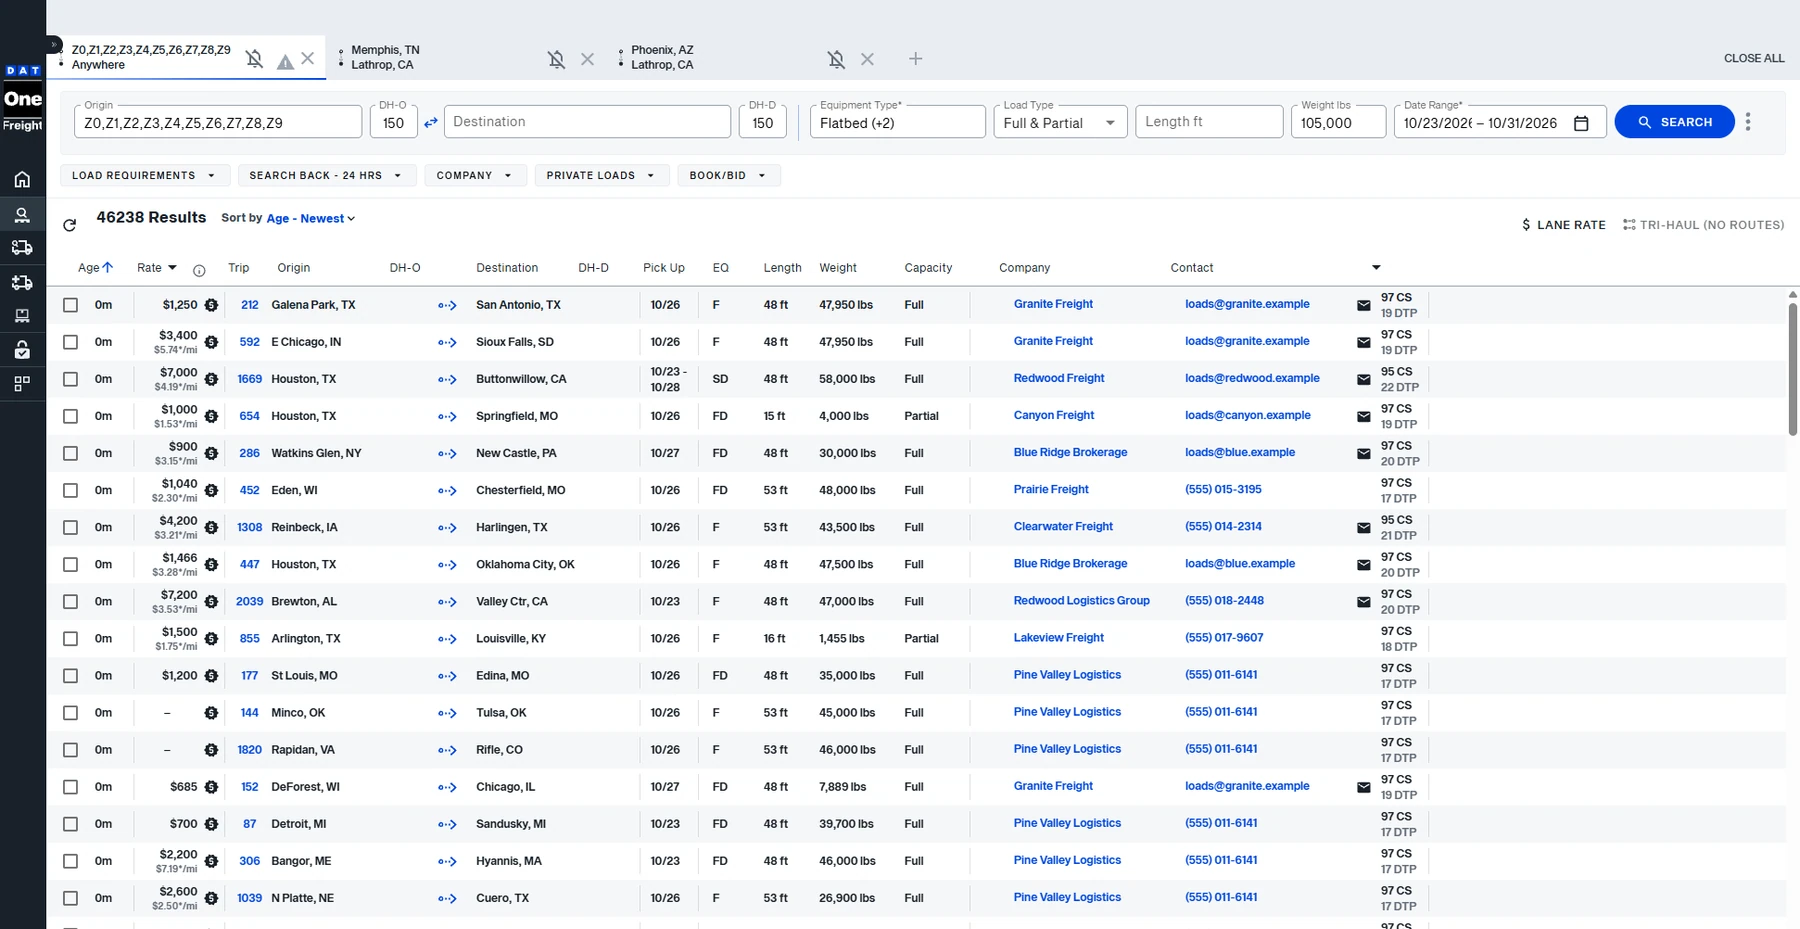Expand the Book/Bid filter dropdown
This screenshot has height=929, width=1800.
click(x=729, y=175)
